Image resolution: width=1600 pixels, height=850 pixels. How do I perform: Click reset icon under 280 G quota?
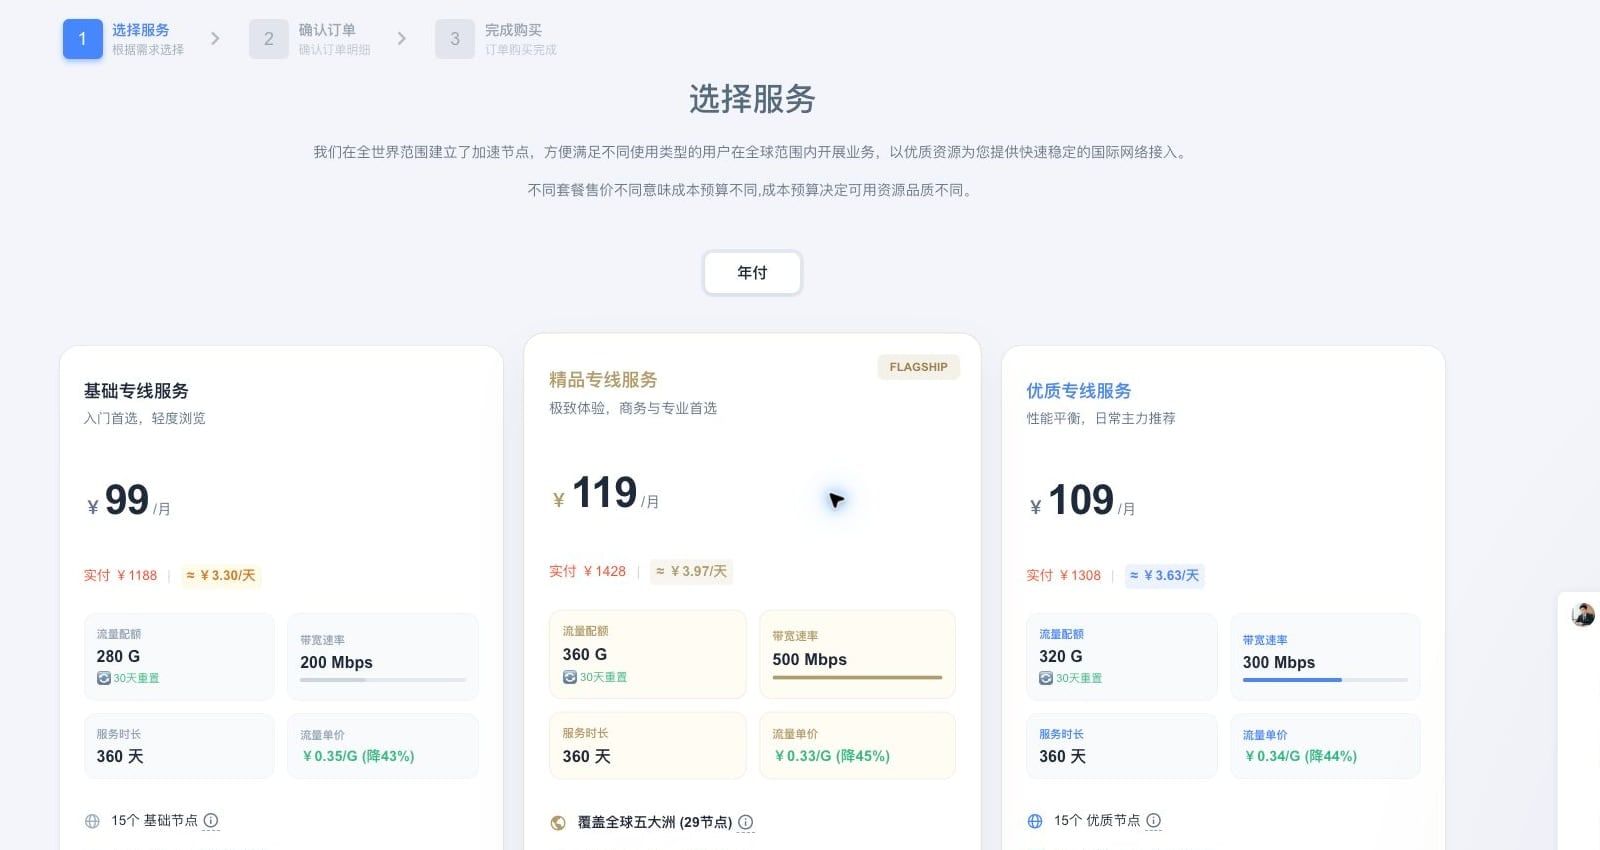click(103, 678)
